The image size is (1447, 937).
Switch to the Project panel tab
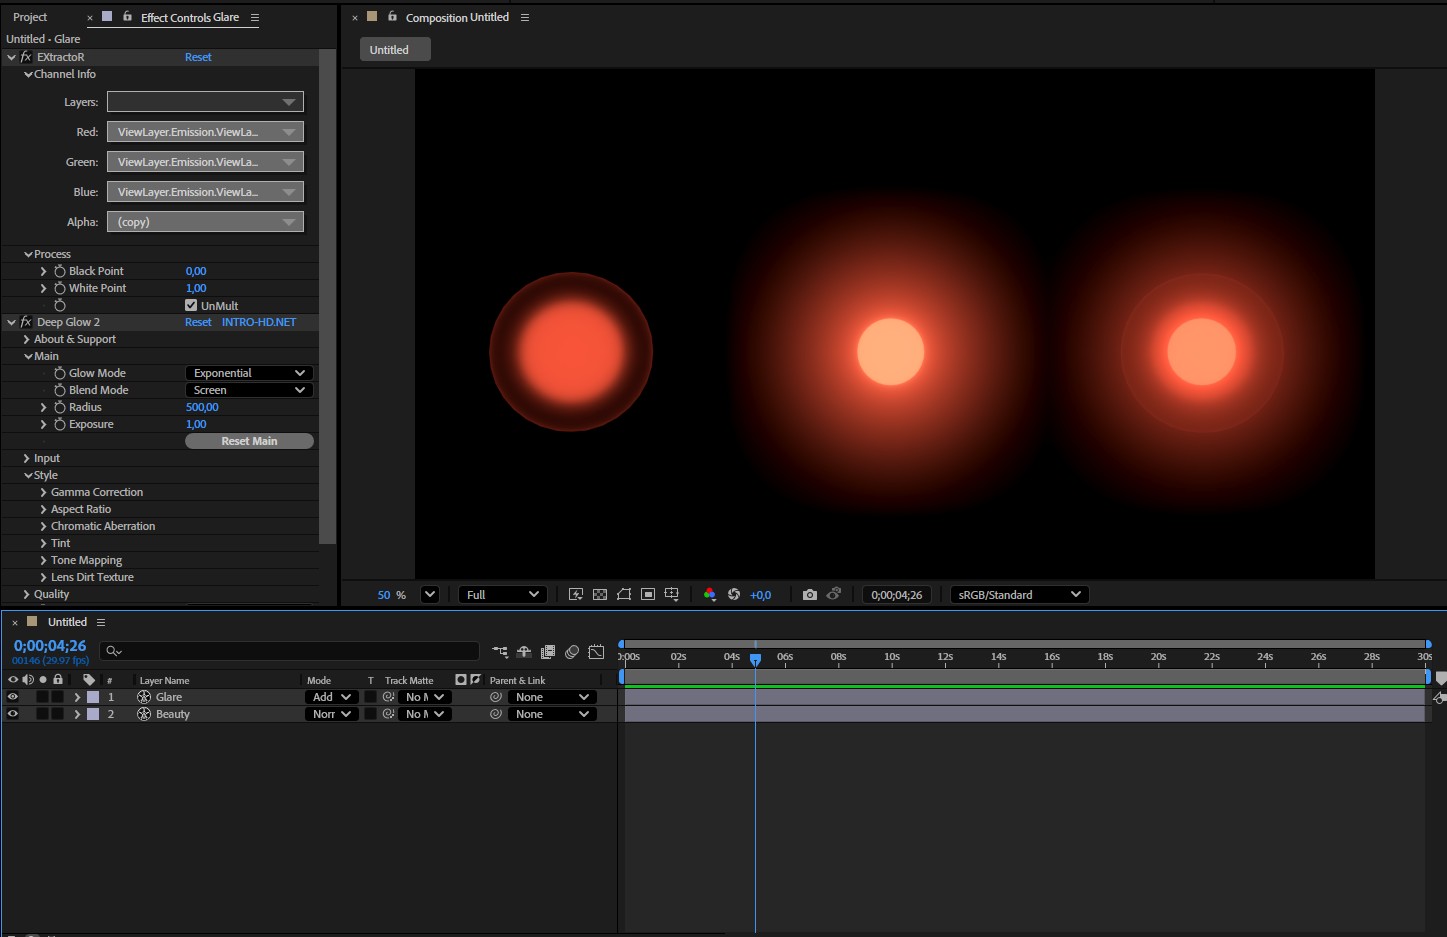pos(30,17)
